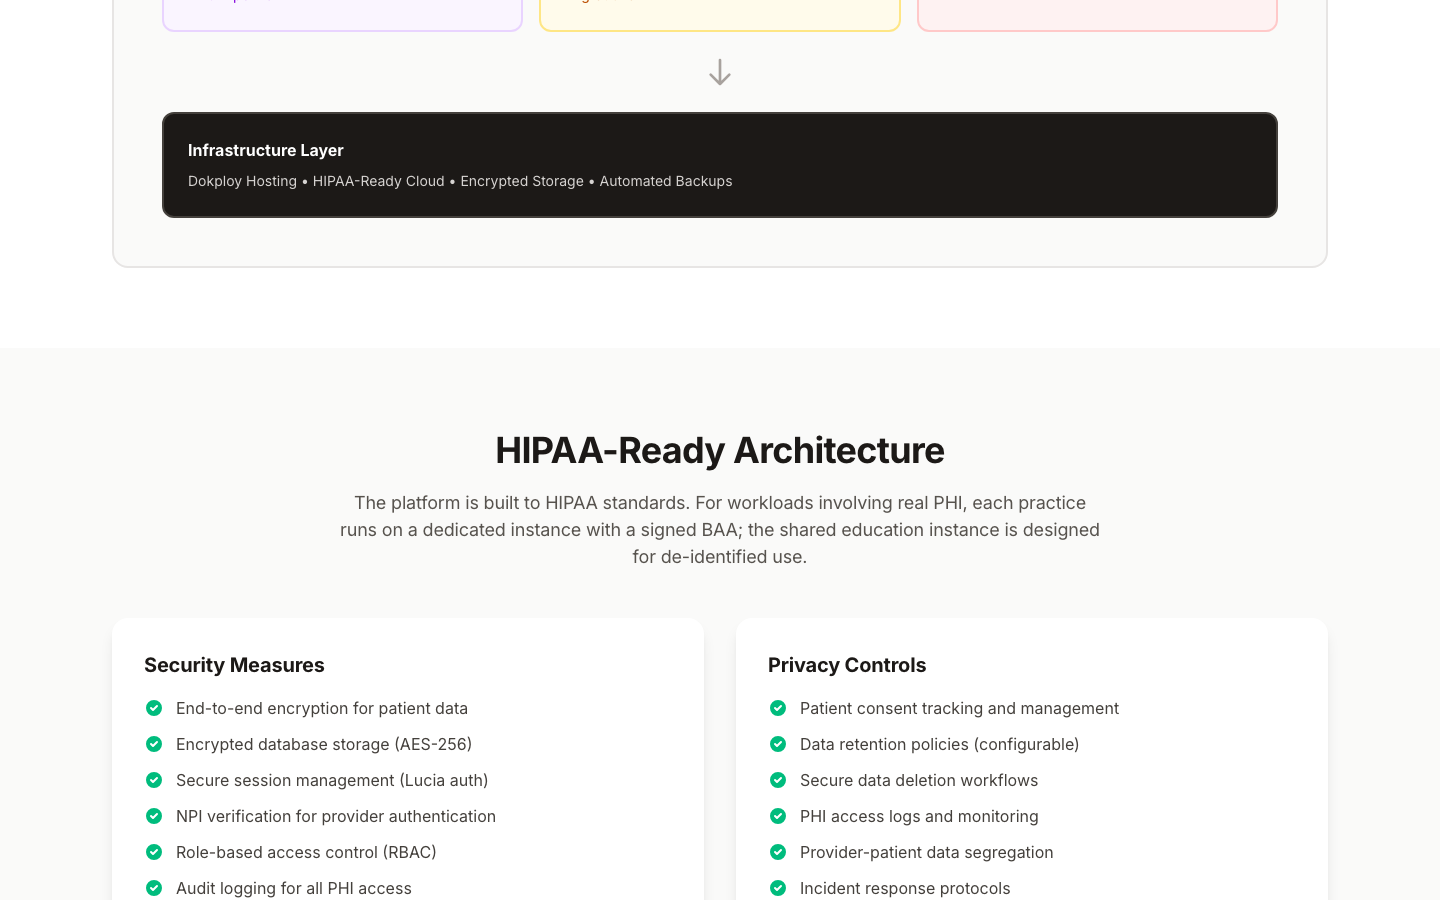Click the check icon beside Secure data deletion
The width and height of the screenshot is (1440, 900).
pos(778,780)
